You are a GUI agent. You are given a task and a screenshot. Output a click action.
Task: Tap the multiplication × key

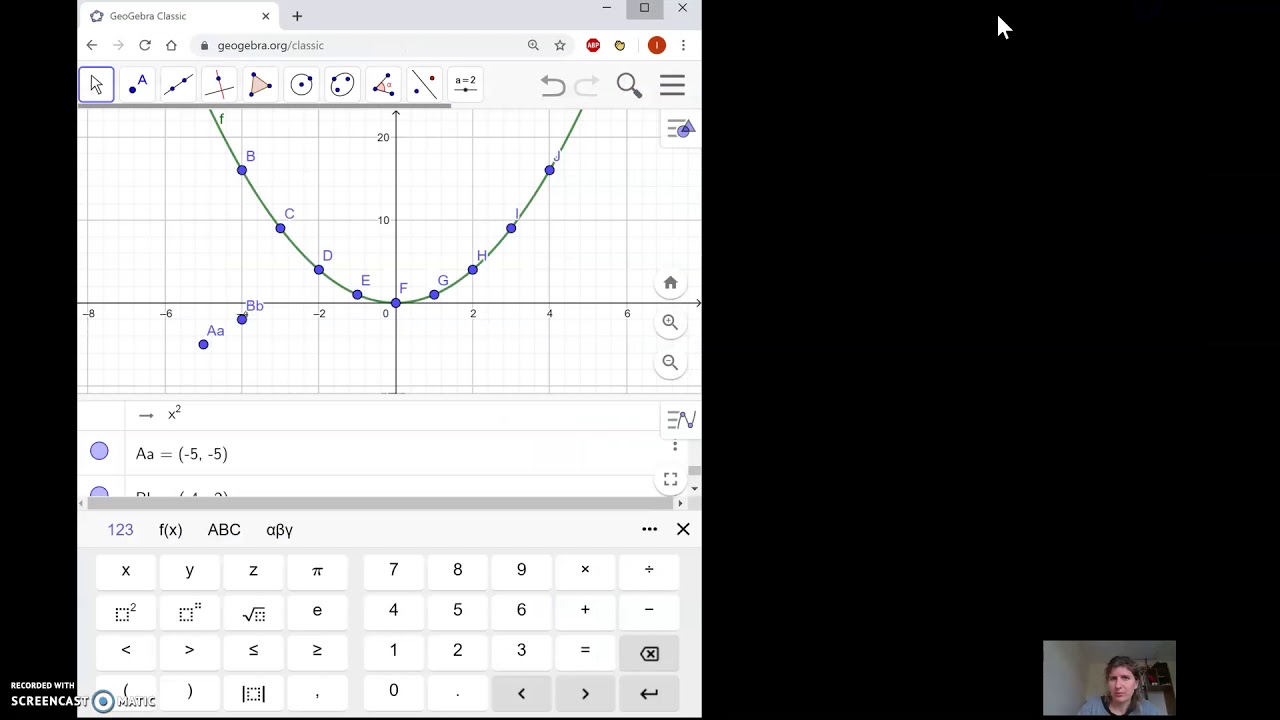click(x=585, y=570)
